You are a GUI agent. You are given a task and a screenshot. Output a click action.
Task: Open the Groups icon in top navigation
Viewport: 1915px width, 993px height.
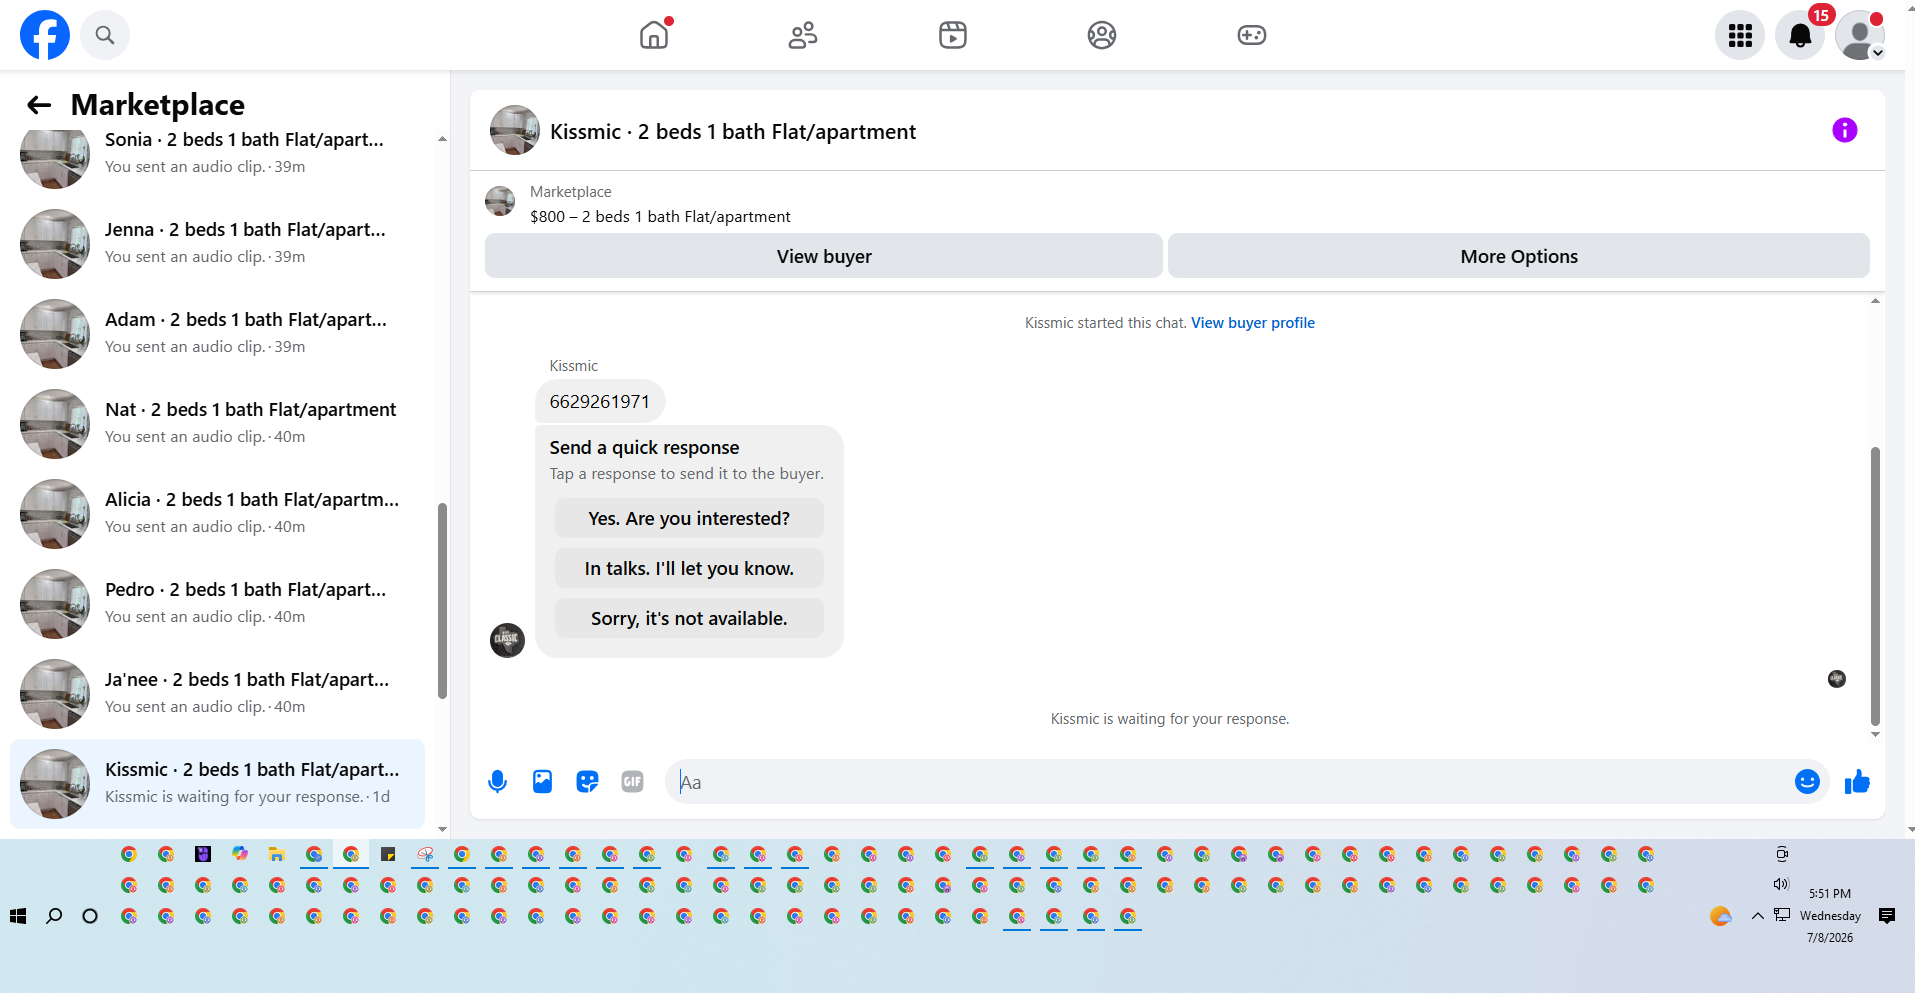click(1102, 35)
